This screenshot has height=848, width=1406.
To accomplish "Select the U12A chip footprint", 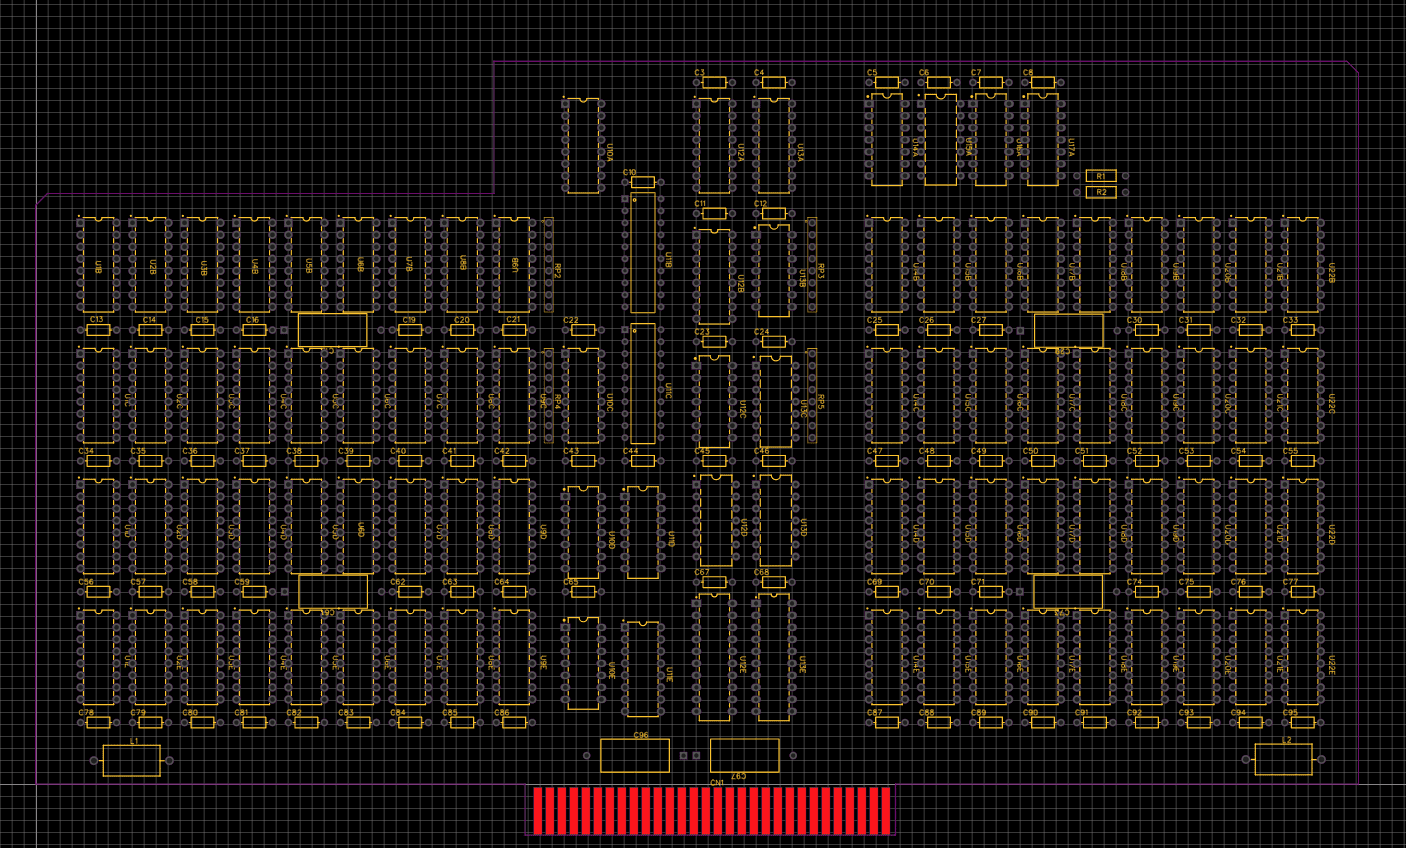I will 714,146.
